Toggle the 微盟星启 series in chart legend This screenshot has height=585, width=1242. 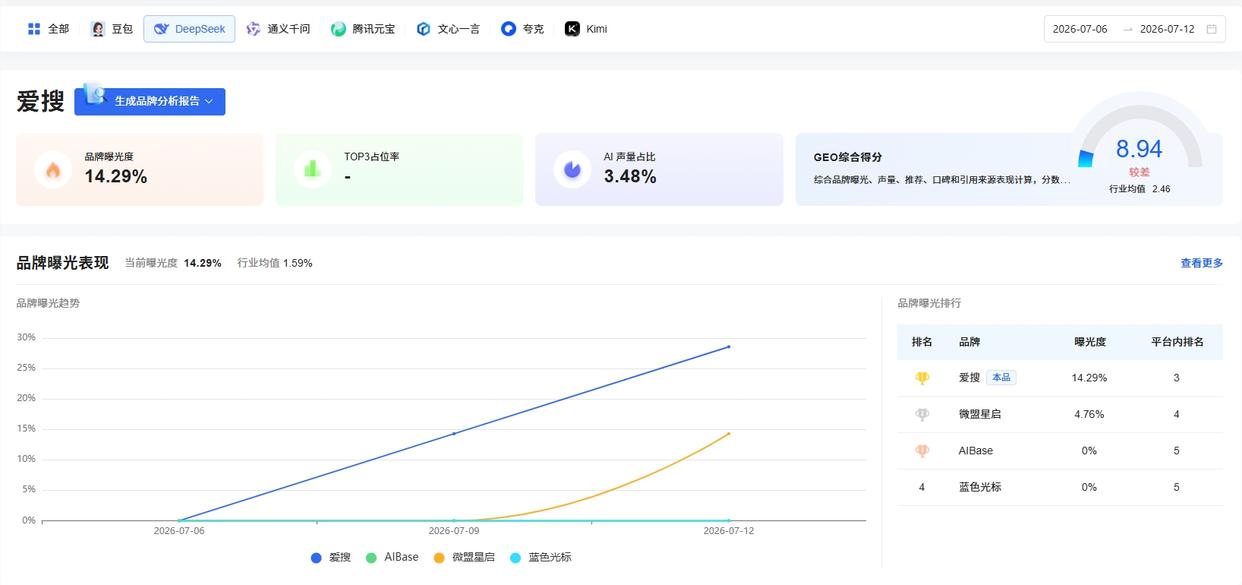[x=464, y=557]
